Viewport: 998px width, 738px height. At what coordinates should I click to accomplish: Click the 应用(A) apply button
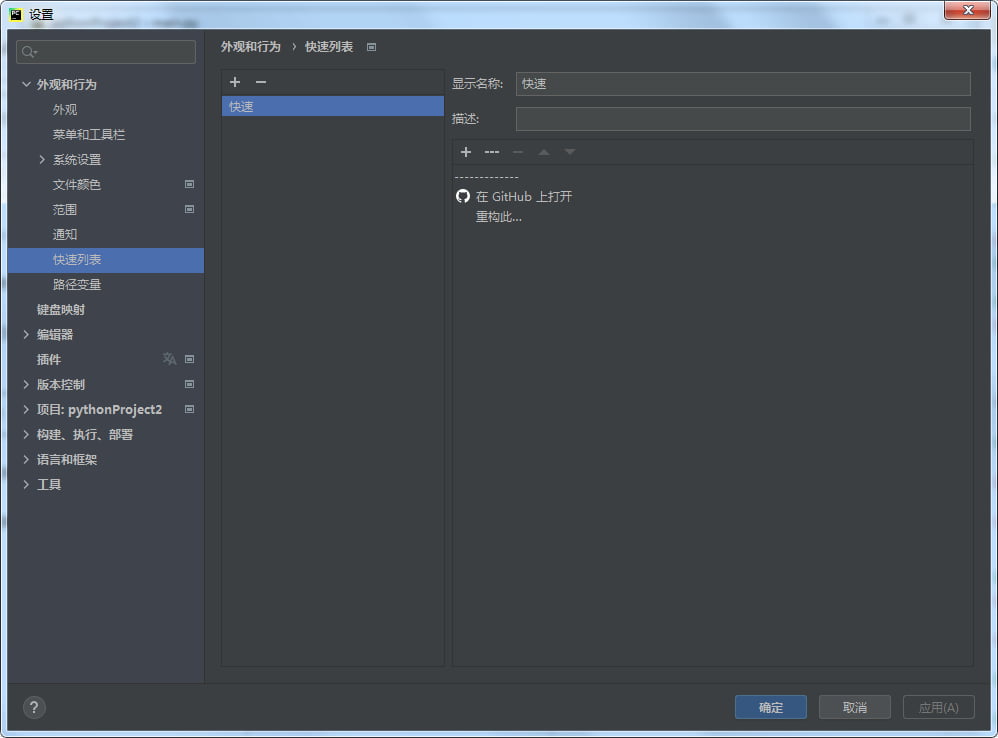(x=939, y=707)
